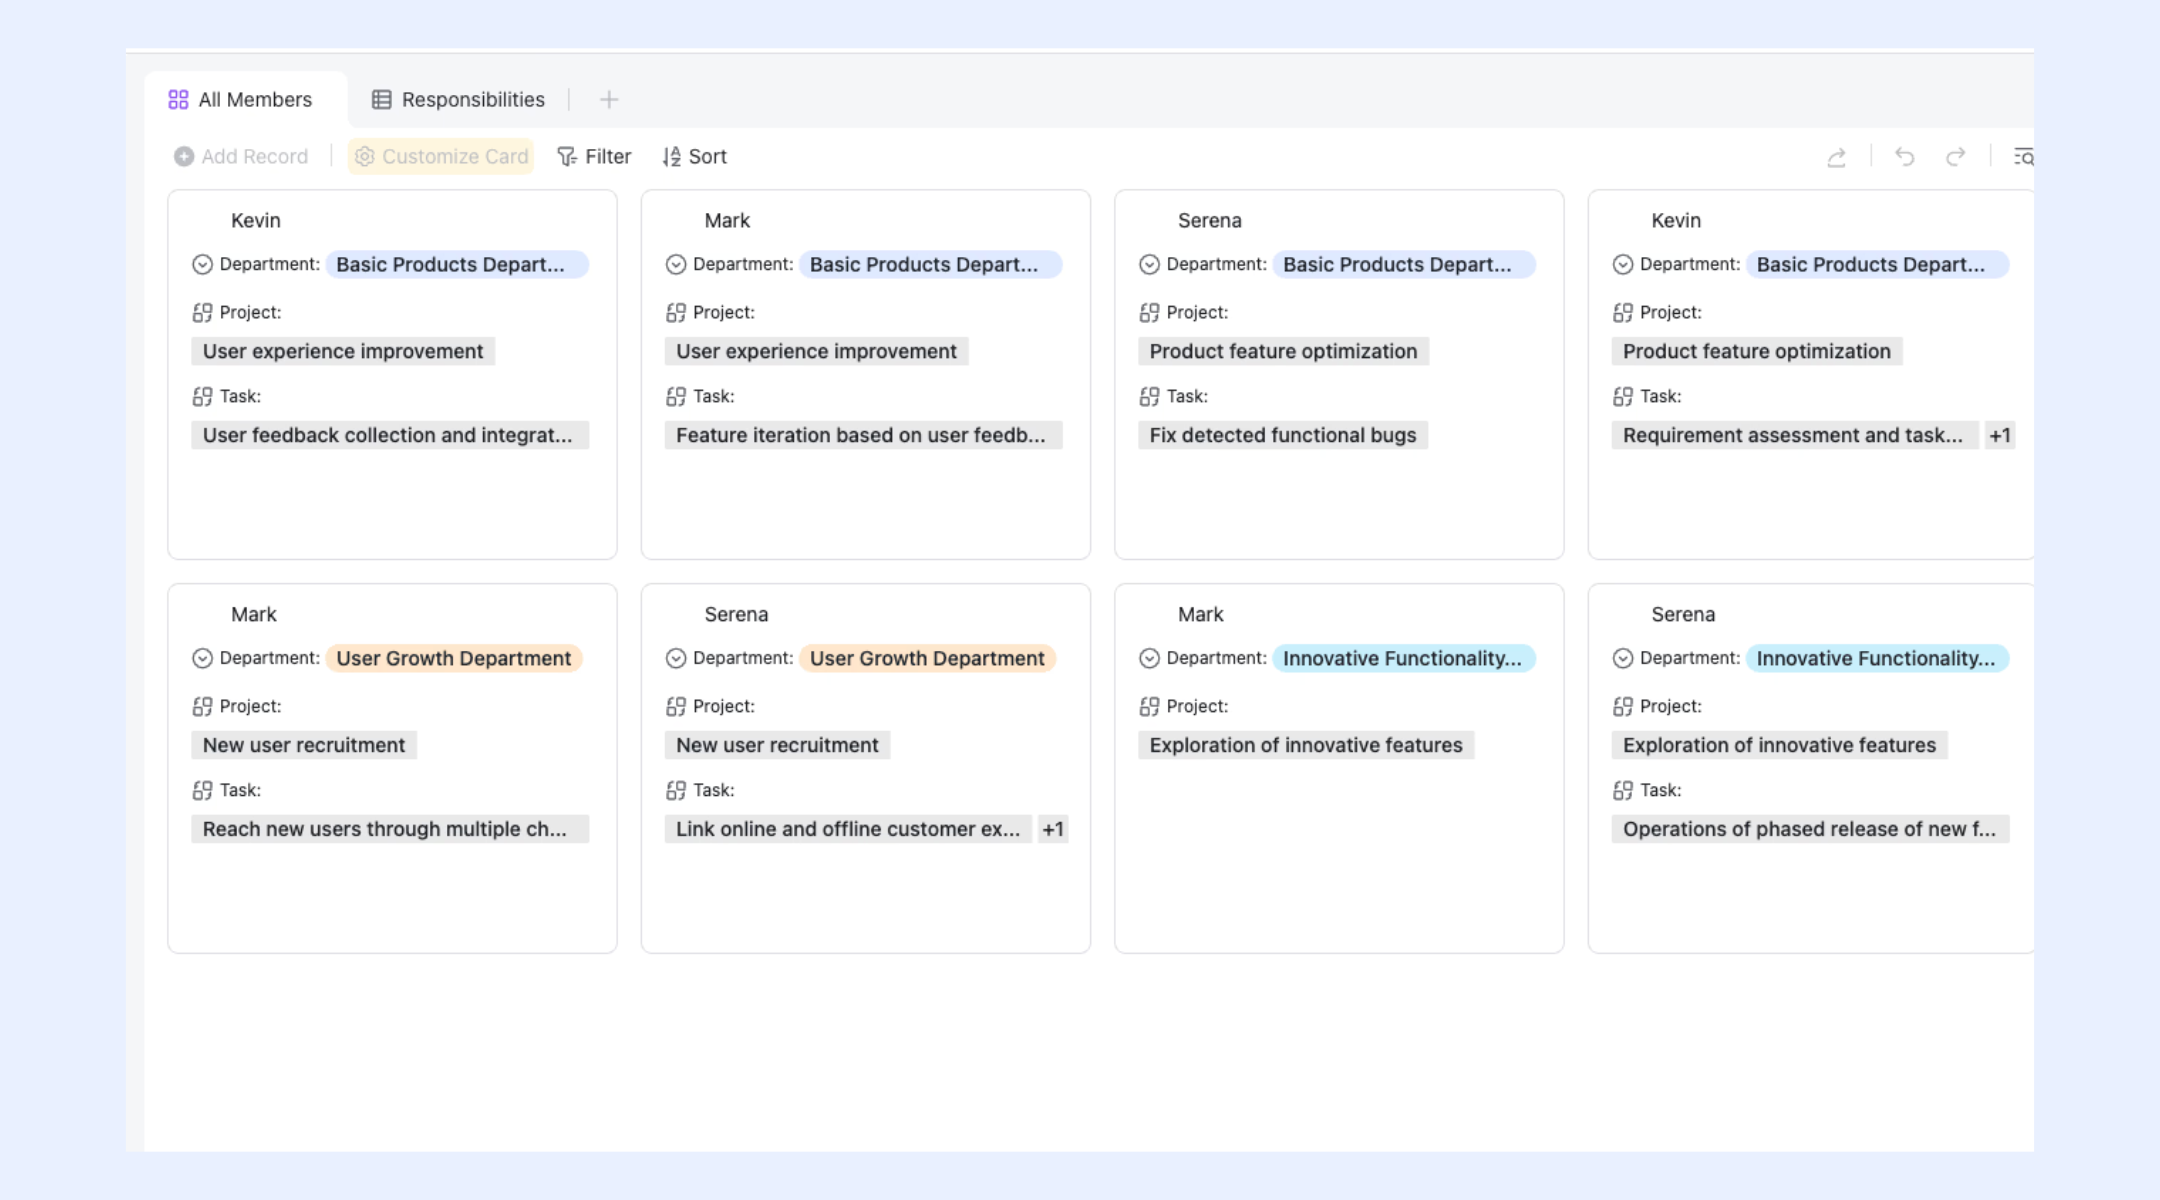2160x1200 pixels.
Task: Click the Add Record button
Action: pos(241,157)
